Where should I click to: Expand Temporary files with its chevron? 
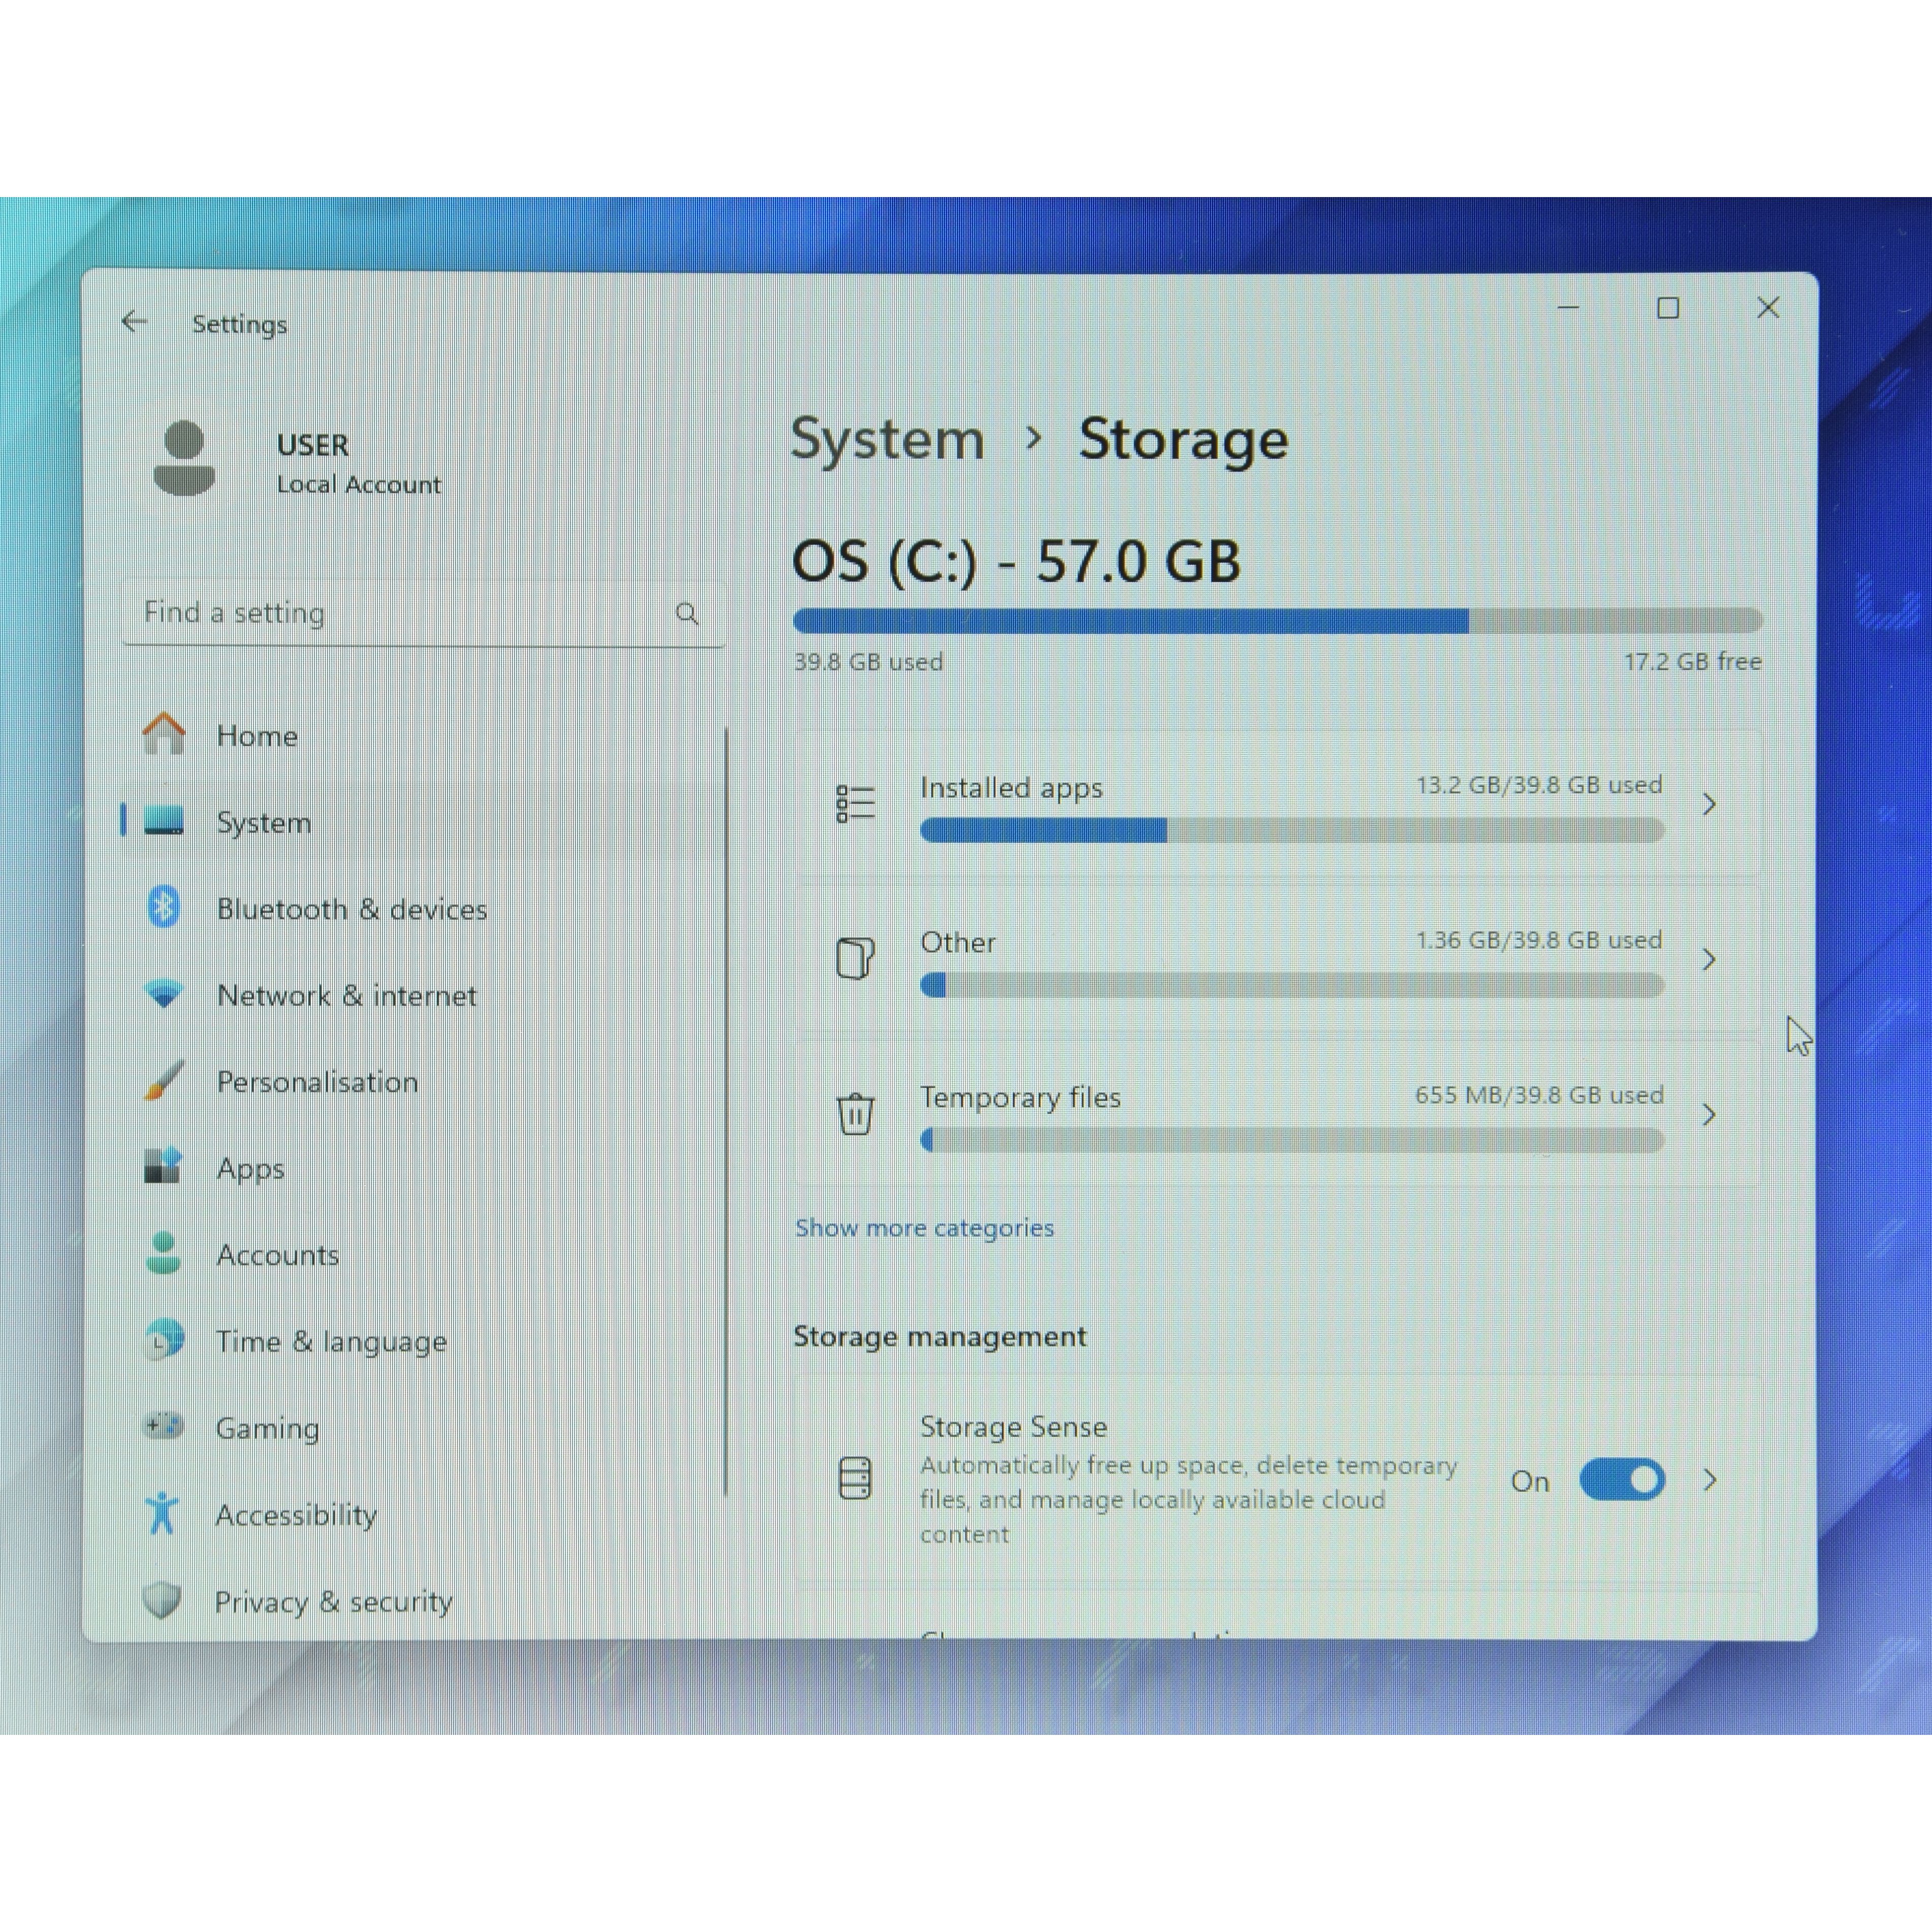coord(1709,1114)
